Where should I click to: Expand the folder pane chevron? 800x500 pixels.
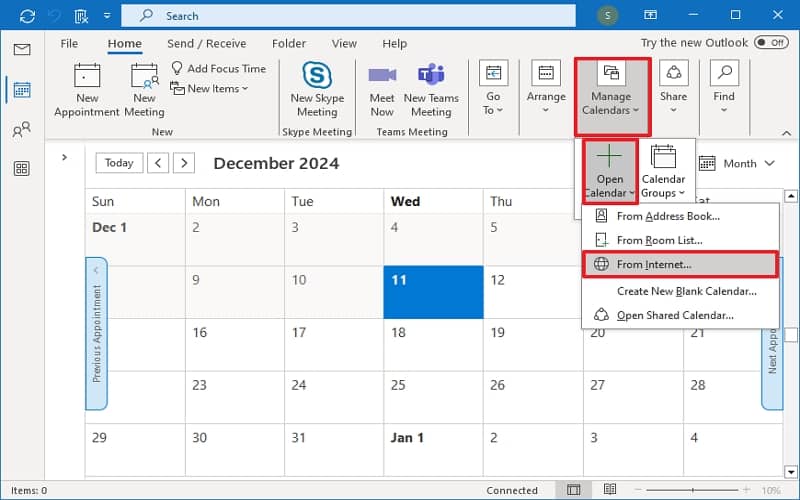click(64, 157)
